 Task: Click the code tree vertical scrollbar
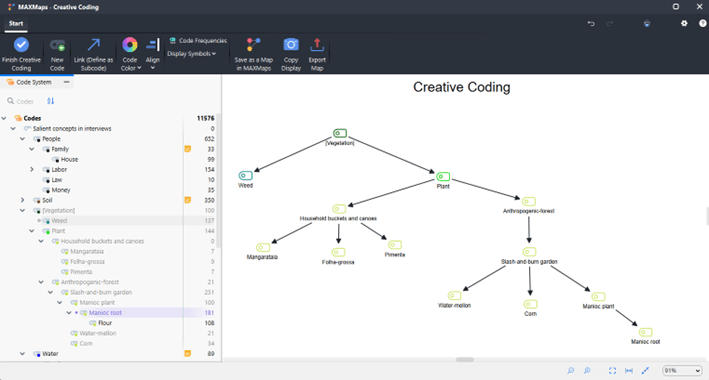point(219,181)
